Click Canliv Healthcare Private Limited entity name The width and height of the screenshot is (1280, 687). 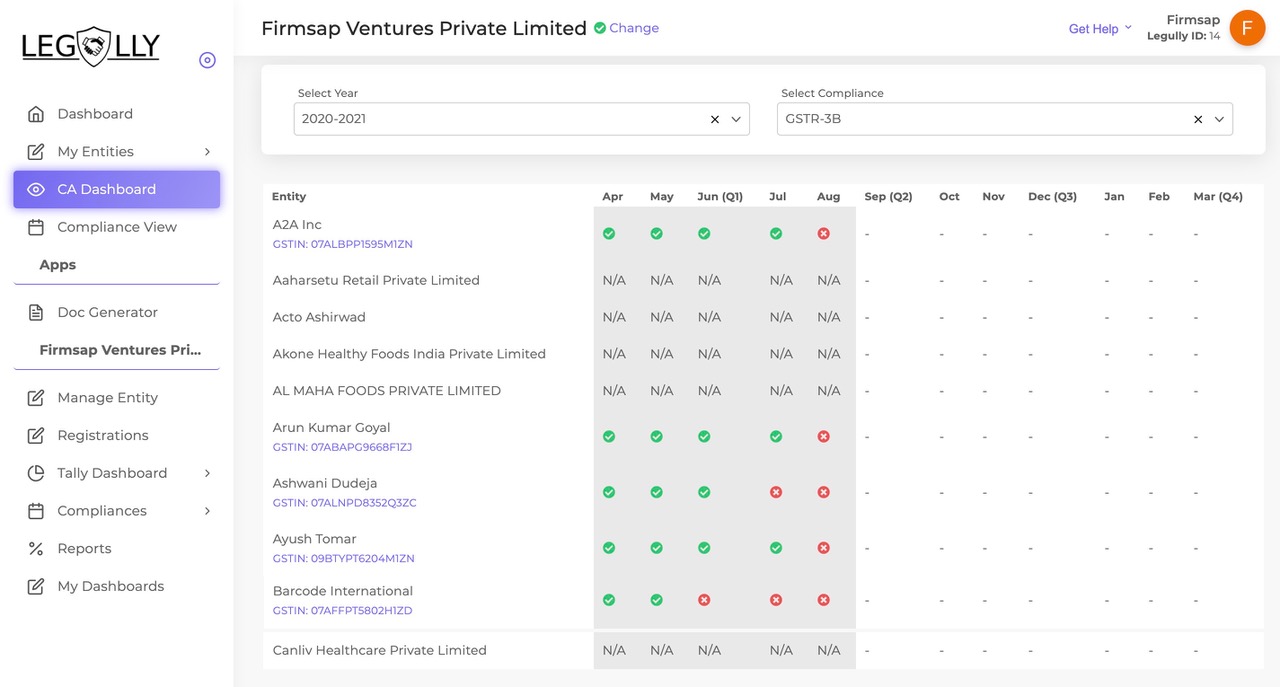point(379,651)
